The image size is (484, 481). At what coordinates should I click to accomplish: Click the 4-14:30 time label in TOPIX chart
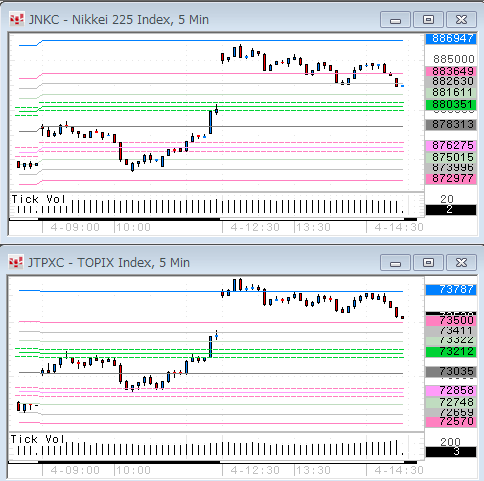[399, 470]
